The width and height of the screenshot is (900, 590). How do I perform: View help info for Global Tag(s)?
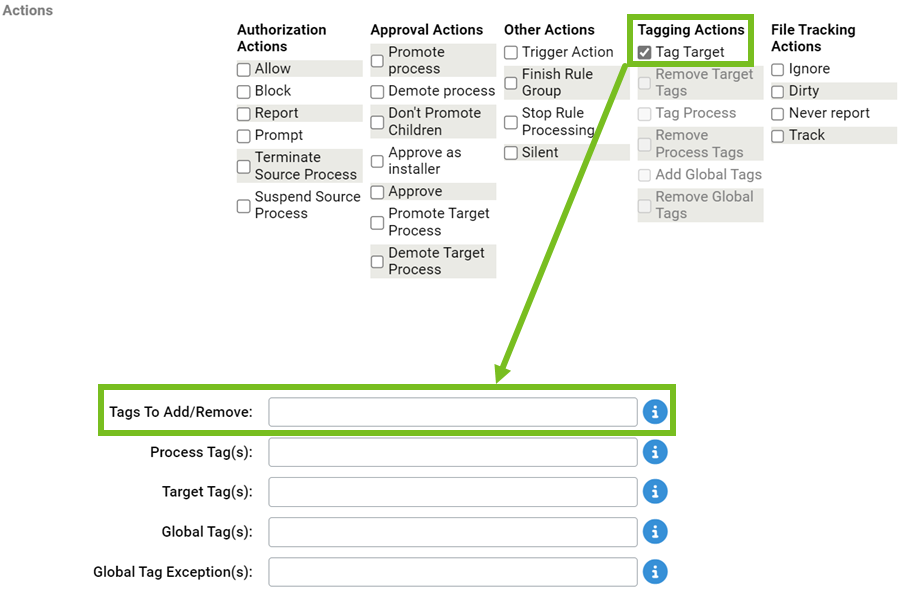pos(655,531)
